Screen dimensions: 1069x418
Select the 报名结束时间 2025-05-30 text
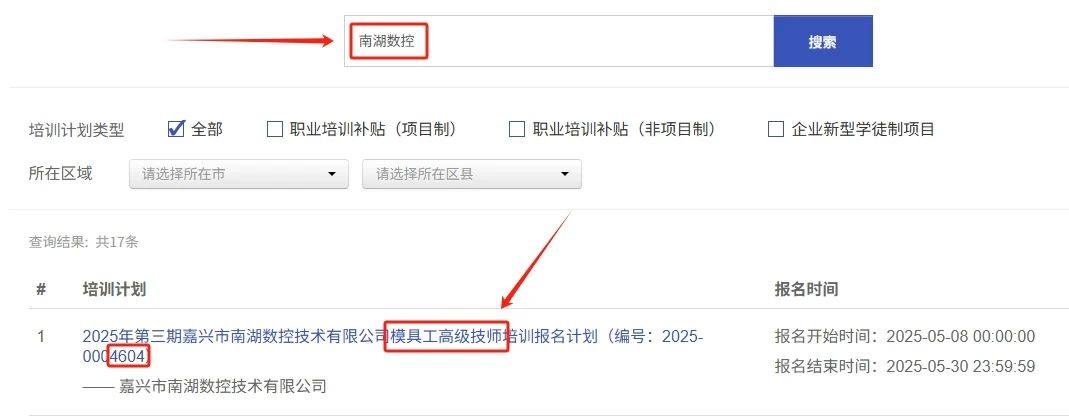pos(905,367)
